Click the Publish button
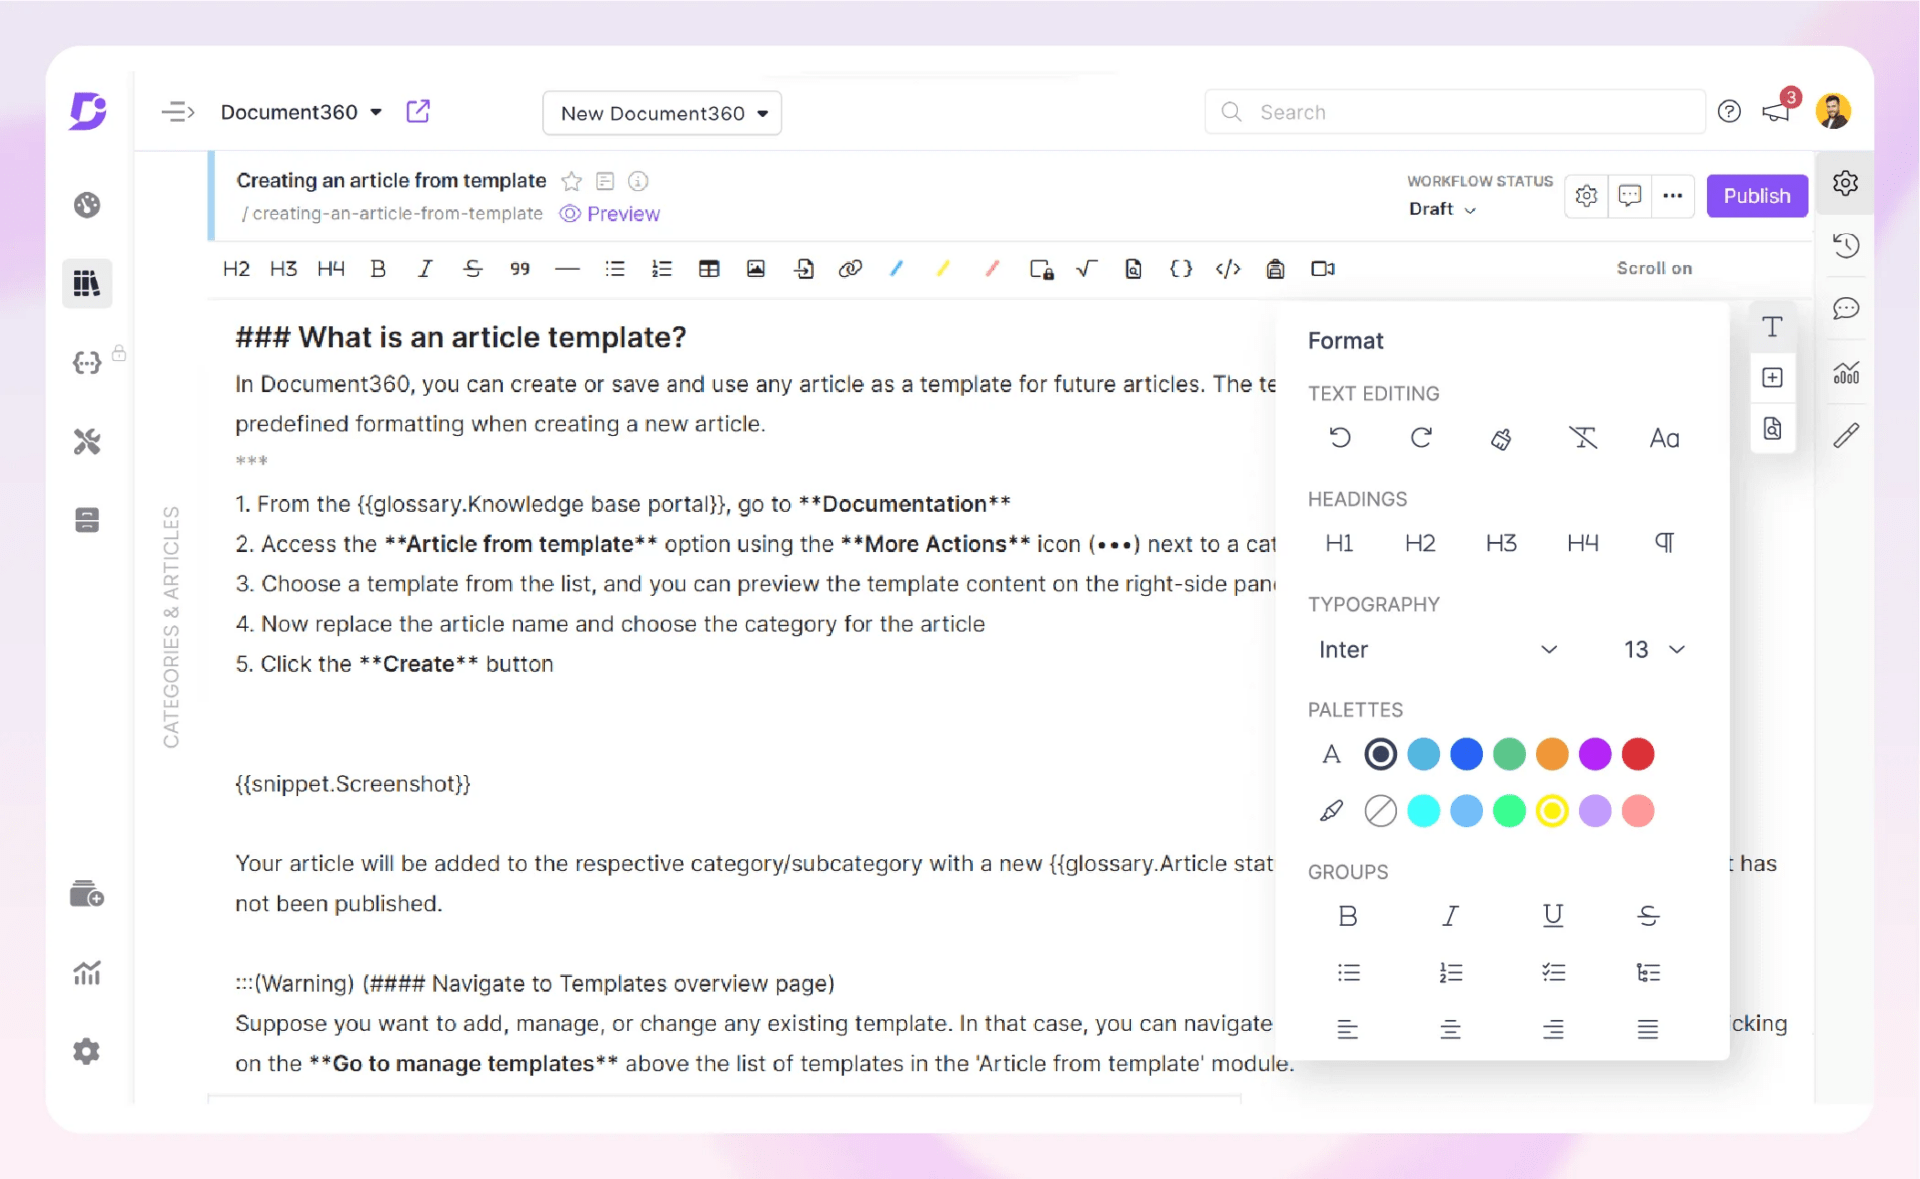1920x1179 pixels. 1757,196
